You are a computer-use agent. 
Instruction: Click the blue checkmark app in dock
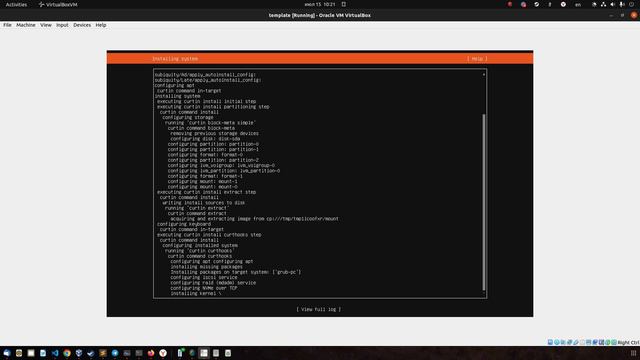91,353
